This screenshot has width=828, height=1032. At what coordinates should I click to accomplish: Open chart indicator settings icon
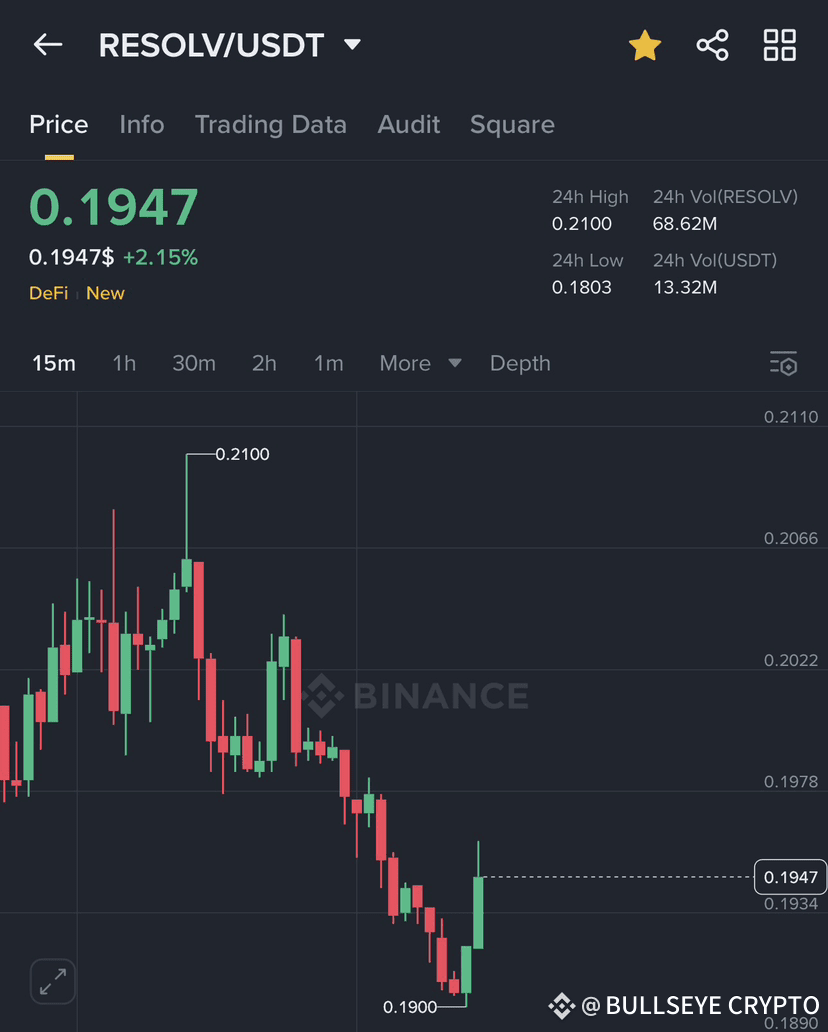(x=783, y=363)
